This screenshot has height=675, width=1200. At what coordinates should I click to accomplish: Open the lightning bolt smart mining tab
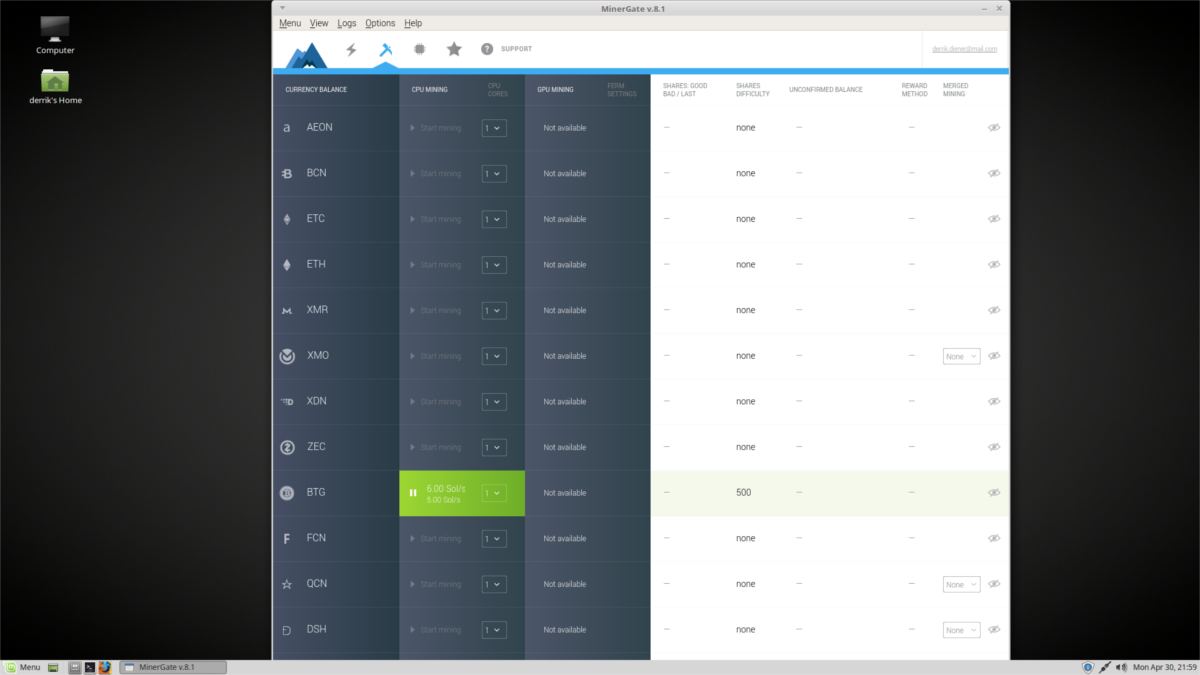(351, 49)
